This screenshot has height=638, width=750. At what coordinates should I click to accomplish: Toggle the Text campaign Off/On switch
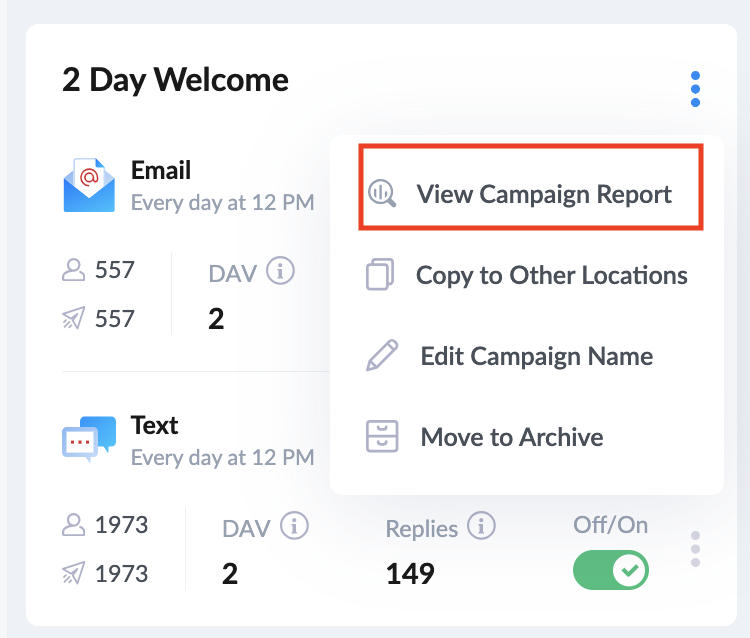pos(610,571)
